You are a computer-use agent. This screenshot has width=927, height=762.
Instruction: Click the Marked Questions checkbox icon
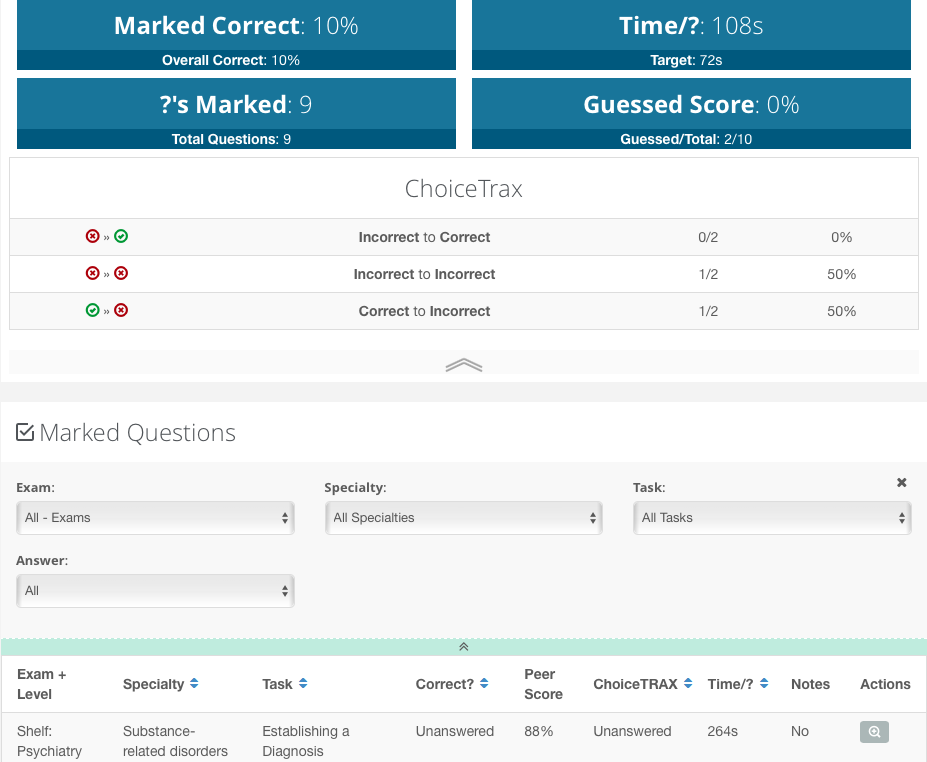click(25, 433)
